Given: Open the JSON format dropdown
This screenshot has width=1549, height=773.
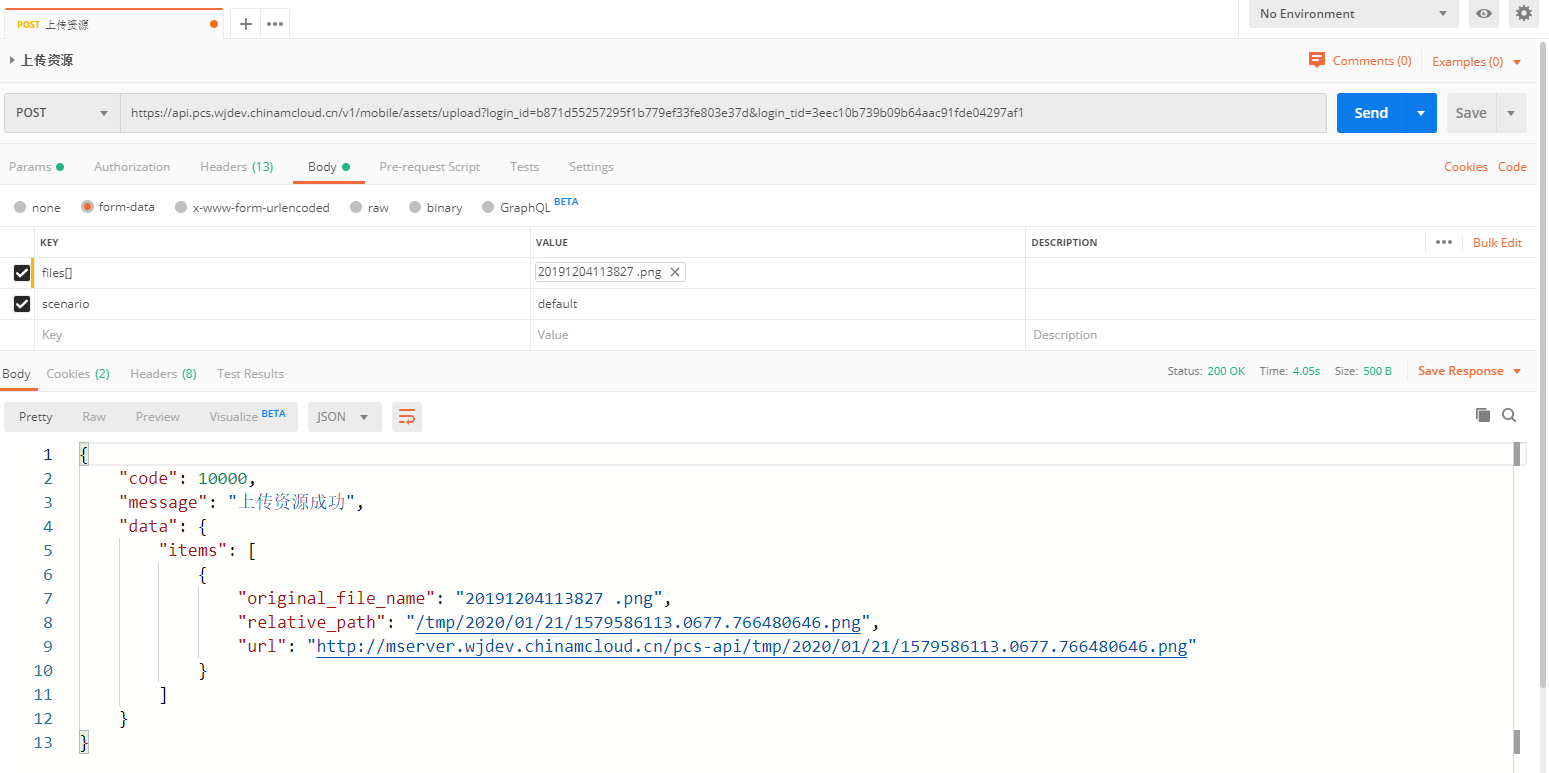Looking at the screenshot, I should 344,417.
